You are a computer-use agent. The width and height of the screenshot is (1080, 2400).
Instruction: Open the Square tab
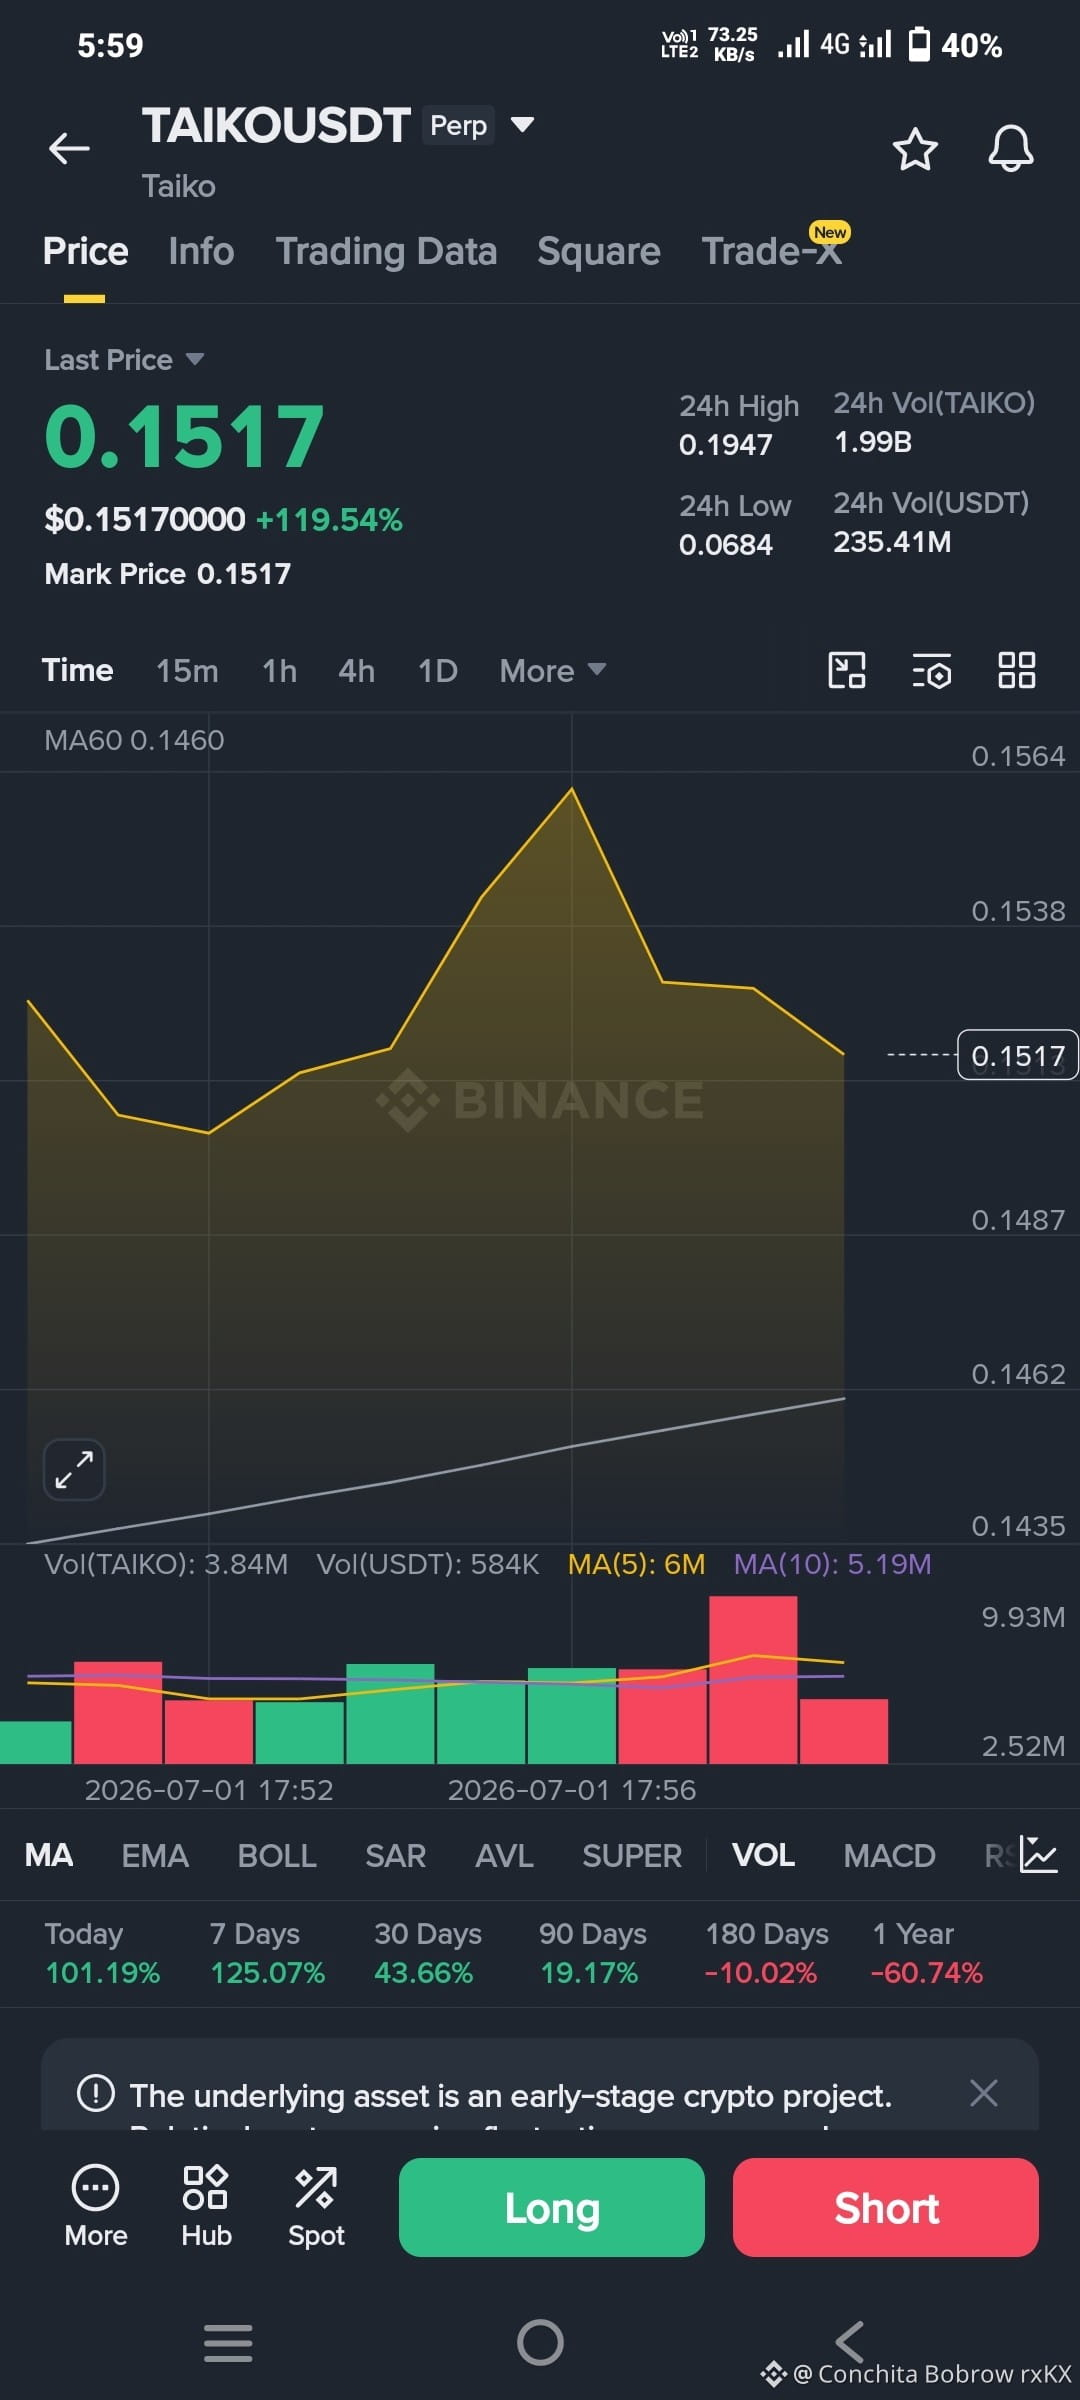[598, 251]
